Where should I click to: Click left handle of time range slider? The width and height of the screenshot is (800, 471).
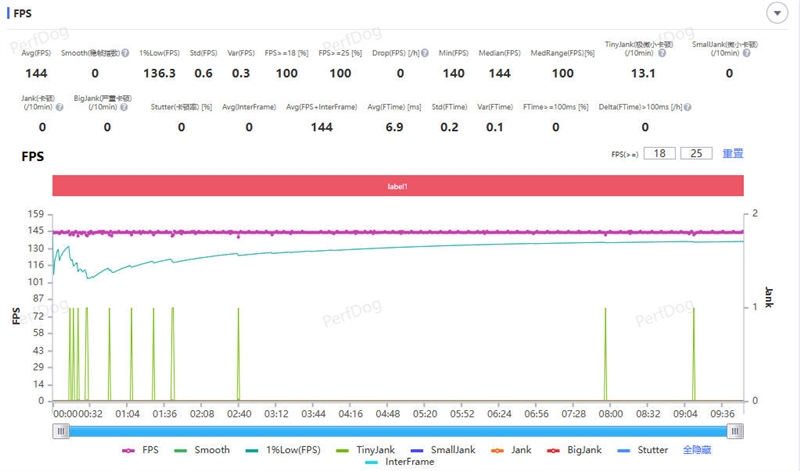(x=62, y=431)
